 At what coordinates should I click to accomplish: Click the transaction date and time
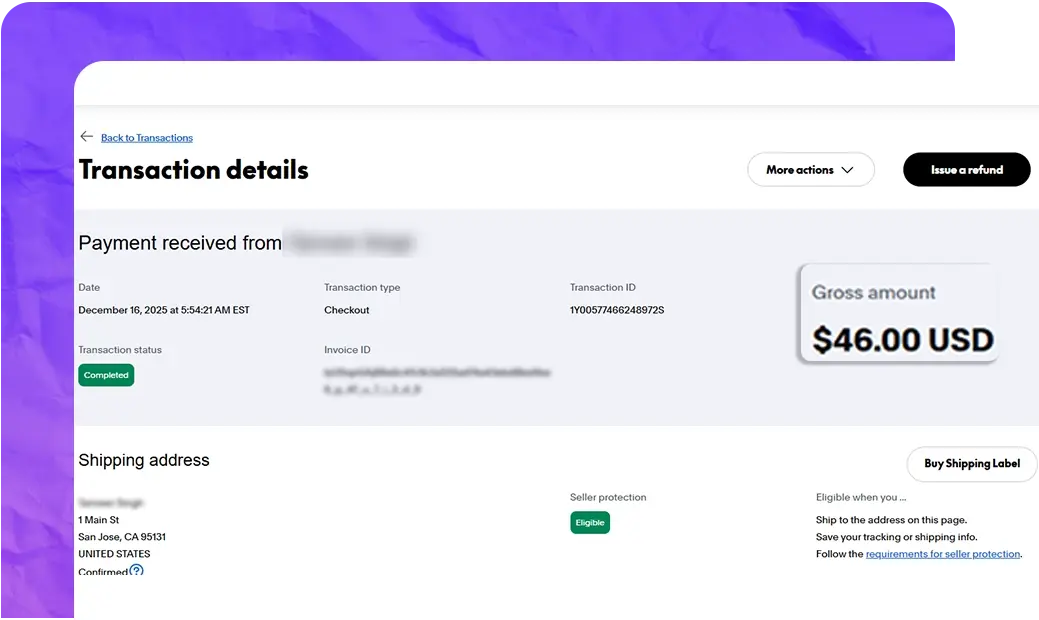[x=164, y=310]
